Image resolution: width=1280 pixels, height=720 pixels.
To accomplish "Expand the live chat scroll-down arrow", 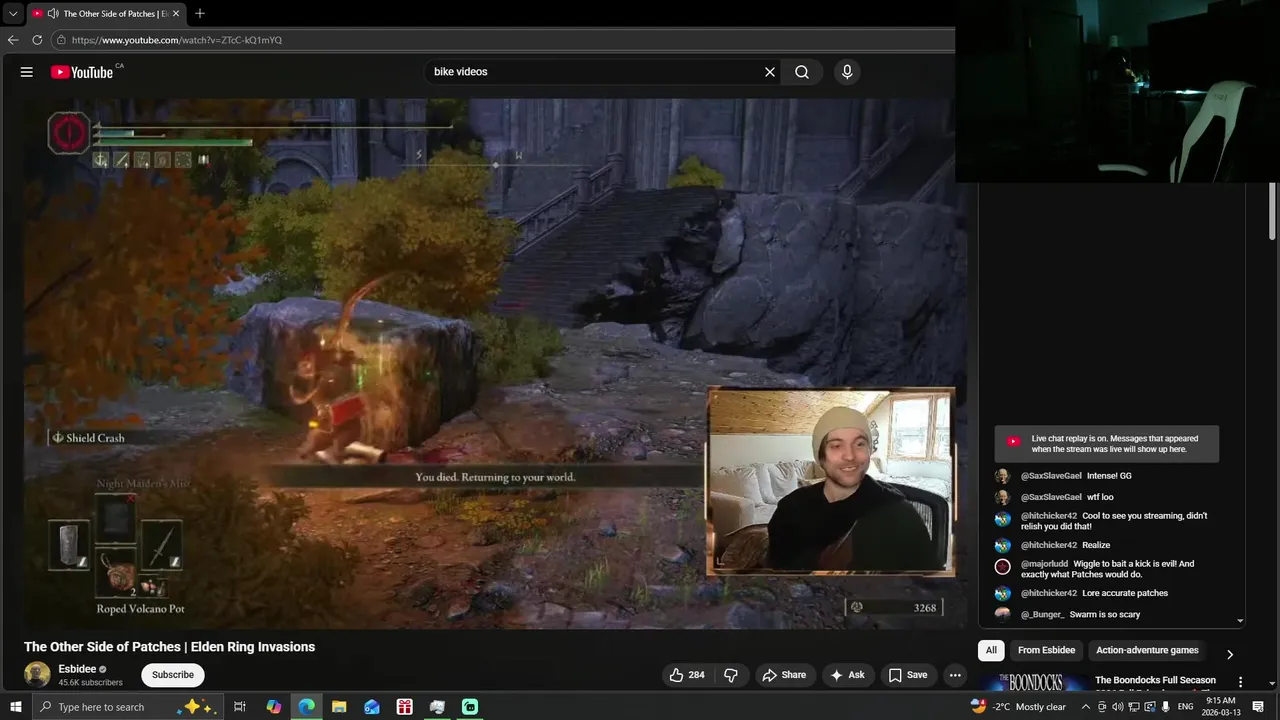I will coord(1240,621).
